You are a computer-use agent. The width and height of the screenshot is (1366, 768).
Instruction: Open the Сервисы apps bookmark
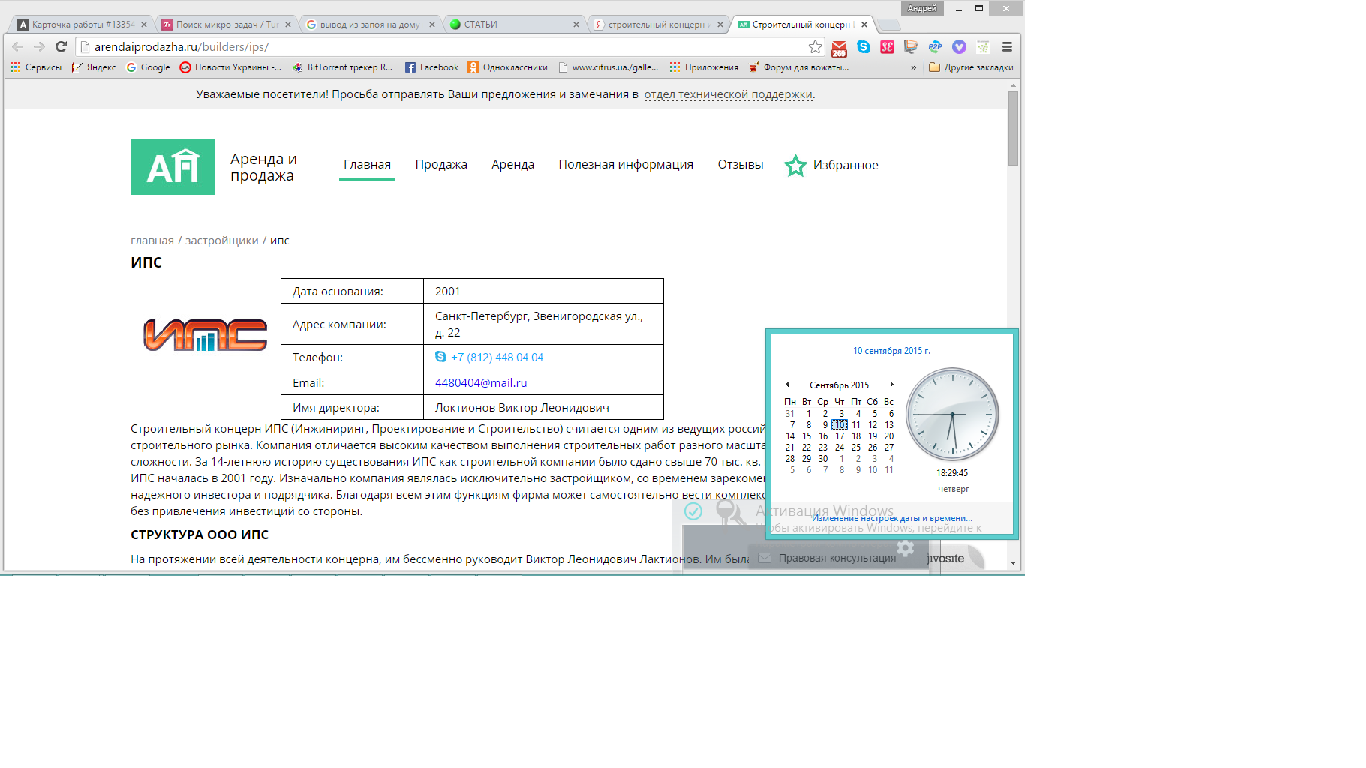click(x=36, y=68)
